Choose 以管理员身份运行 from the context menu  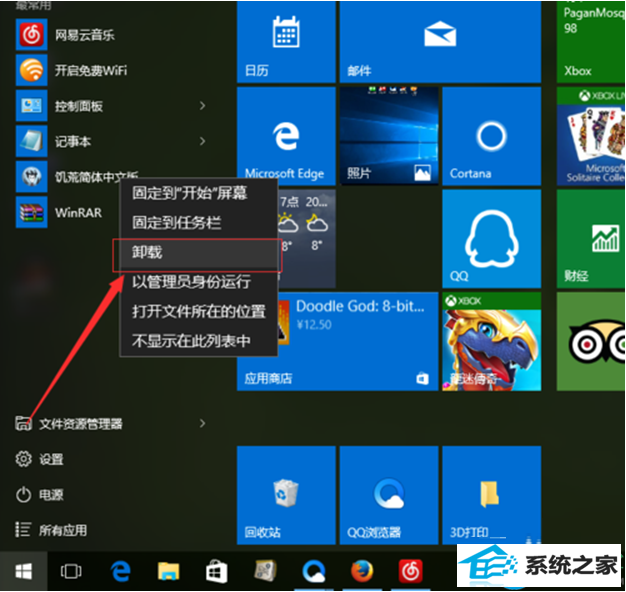coord(198,282)
